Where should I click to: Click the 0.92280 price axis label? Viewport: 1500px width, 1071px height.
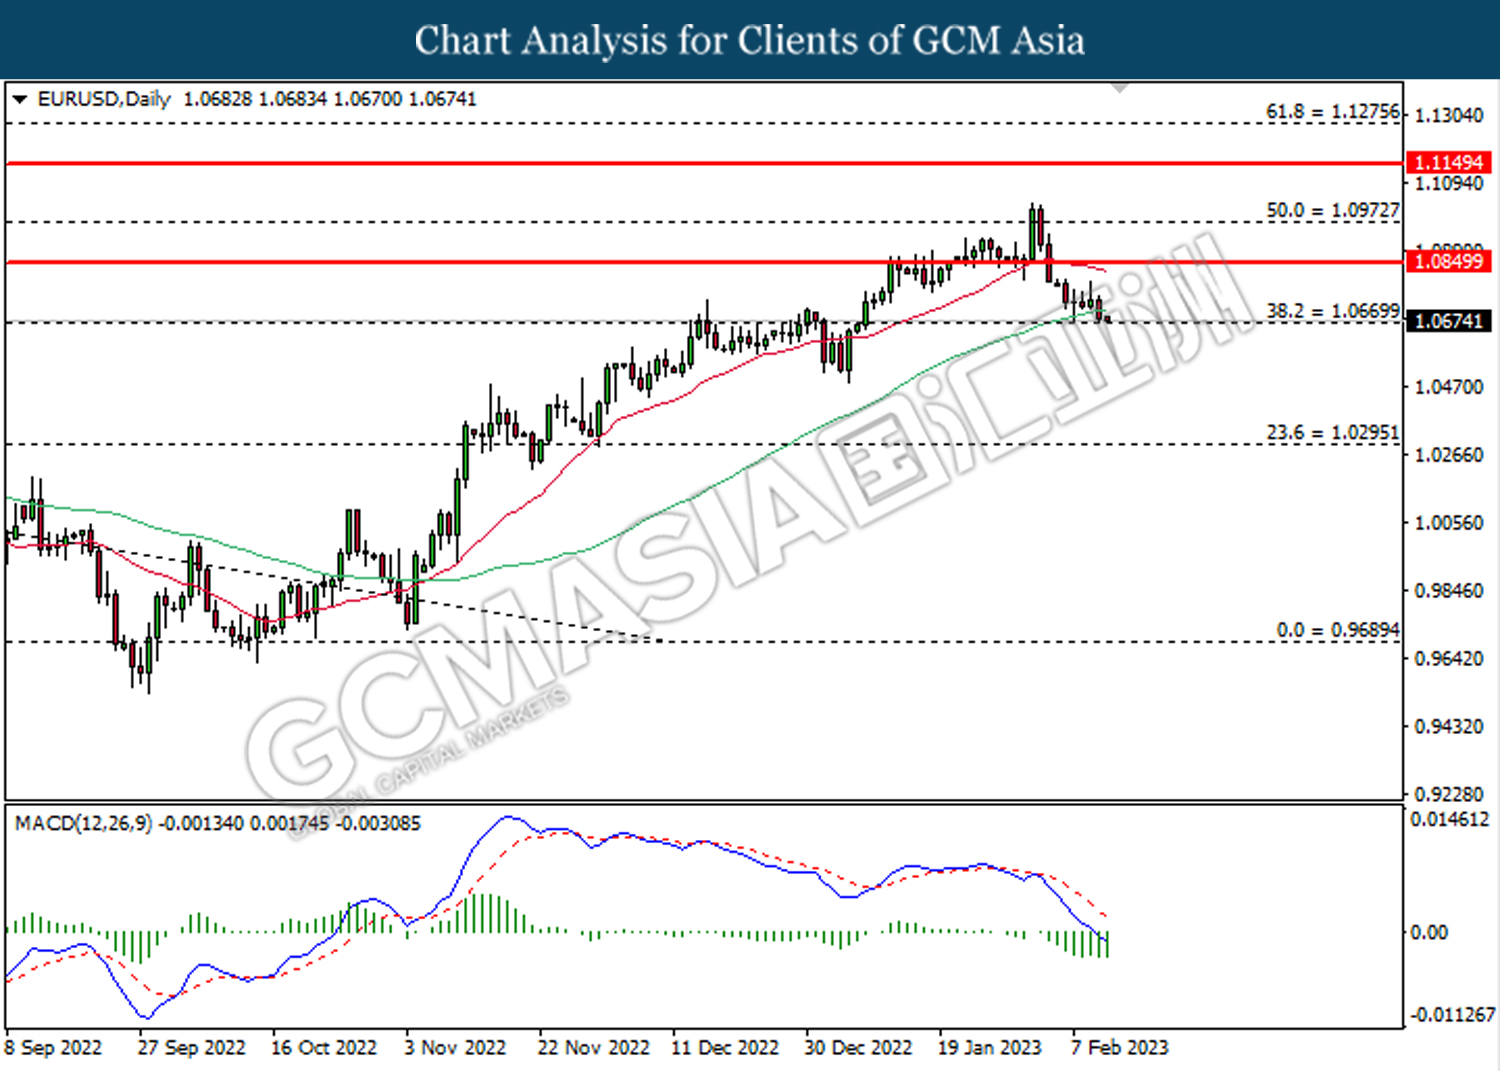coord(1449,795)
